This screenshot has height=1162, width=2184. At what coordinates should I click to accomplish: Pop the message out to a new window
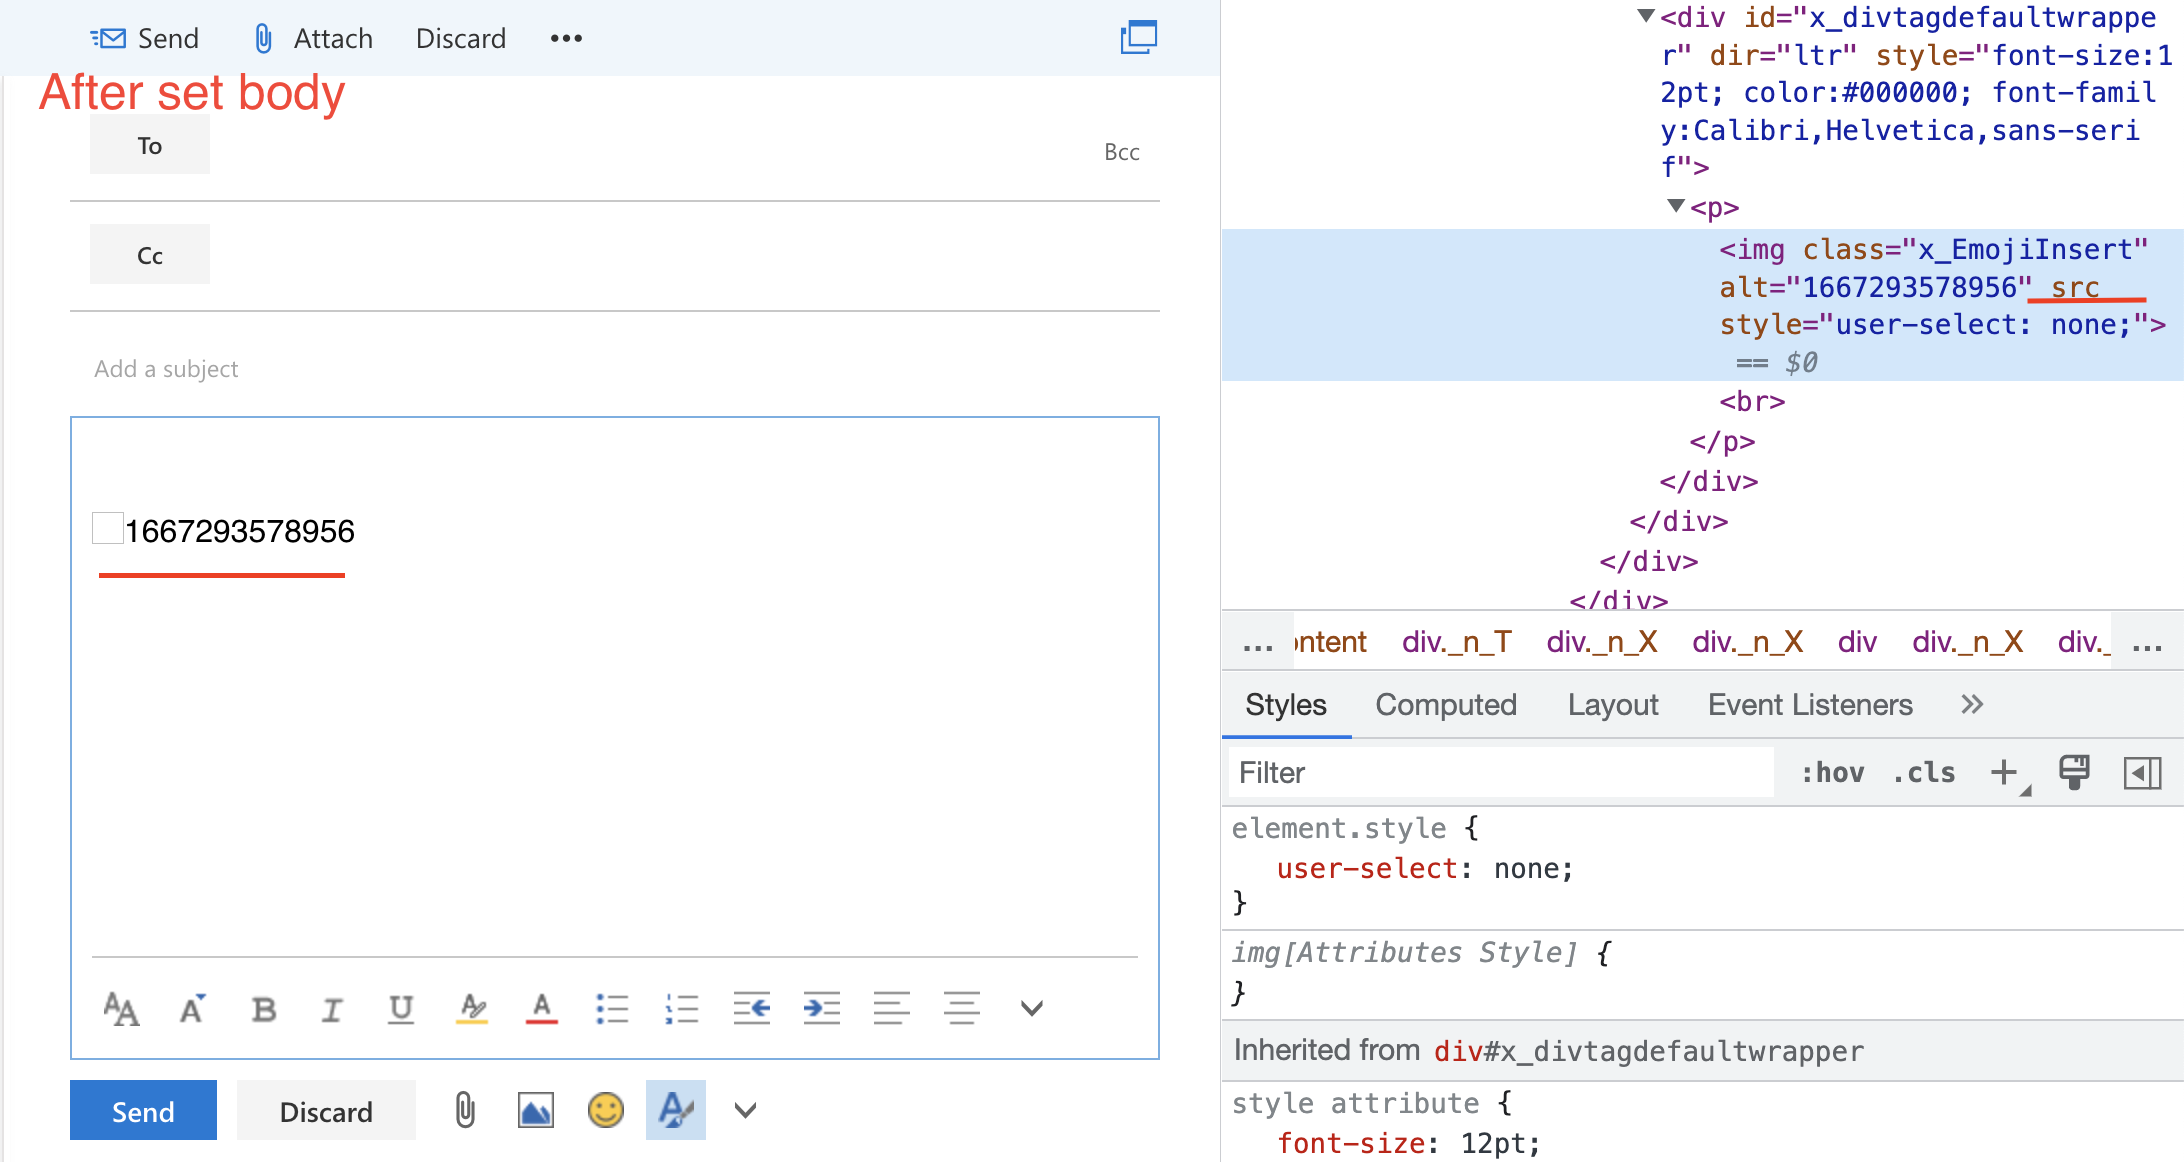[x=1139, y=37]
